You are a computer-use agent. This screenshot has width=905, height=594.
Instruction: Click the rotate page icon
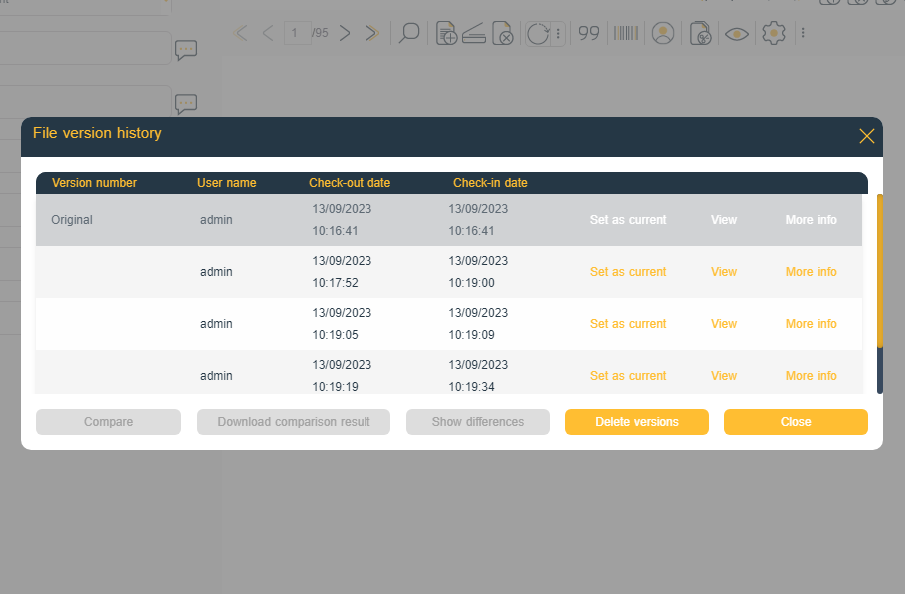[538, 33]
